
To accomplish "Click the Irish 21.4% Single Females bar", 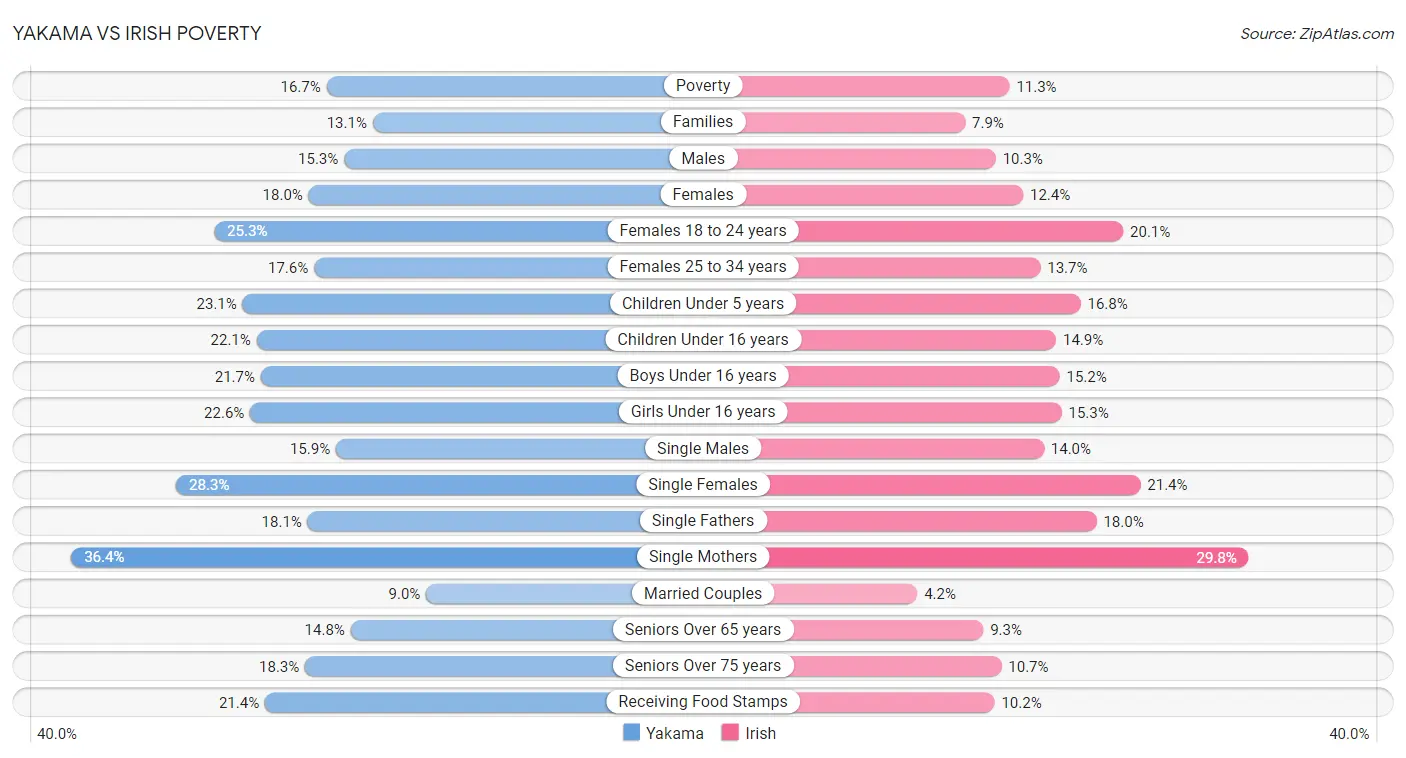I will click(922, 485).
